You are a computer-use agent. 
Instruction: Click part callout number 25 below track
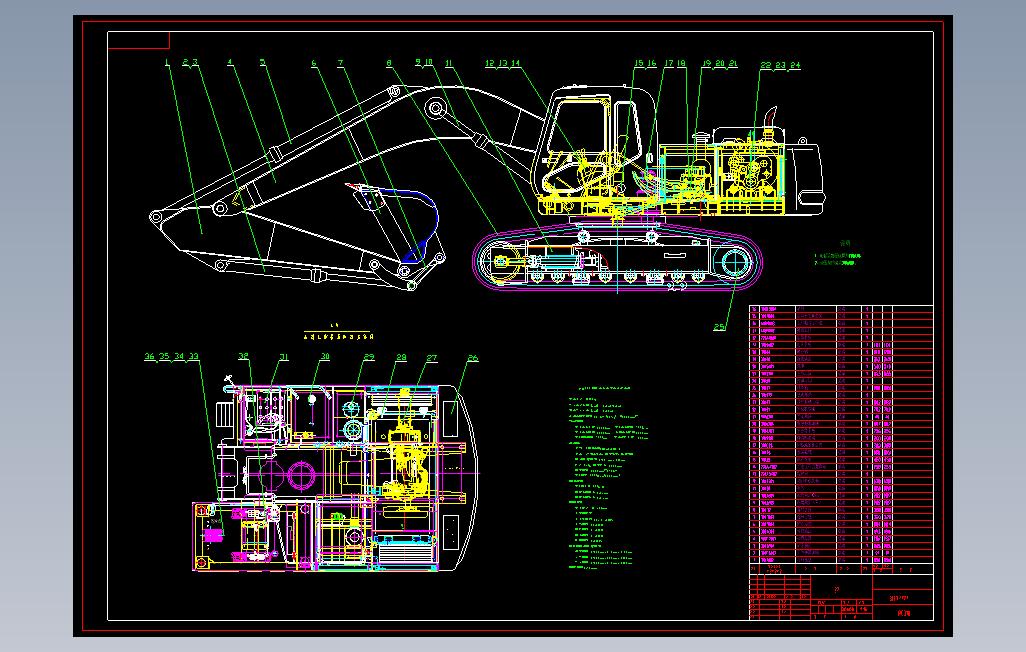pos(720,327)
